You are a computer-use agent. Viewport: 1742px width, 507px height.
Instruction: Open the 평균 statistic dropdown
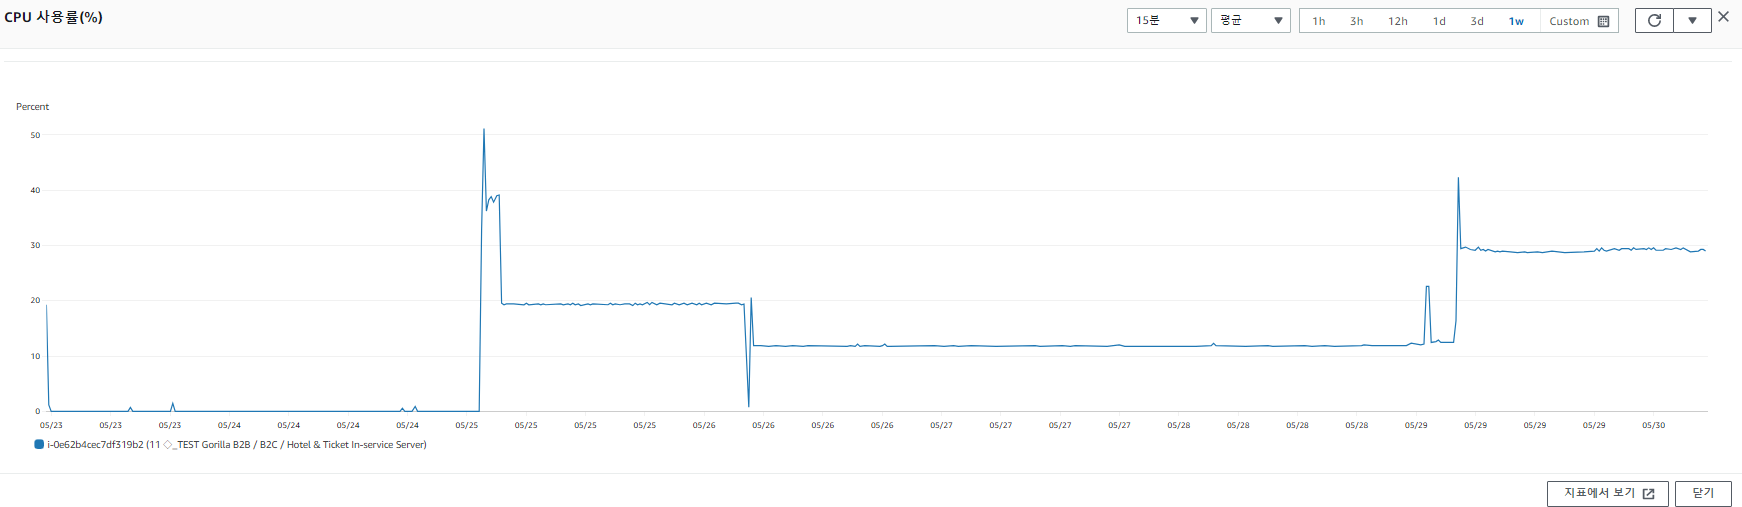tap(1250, 20)
